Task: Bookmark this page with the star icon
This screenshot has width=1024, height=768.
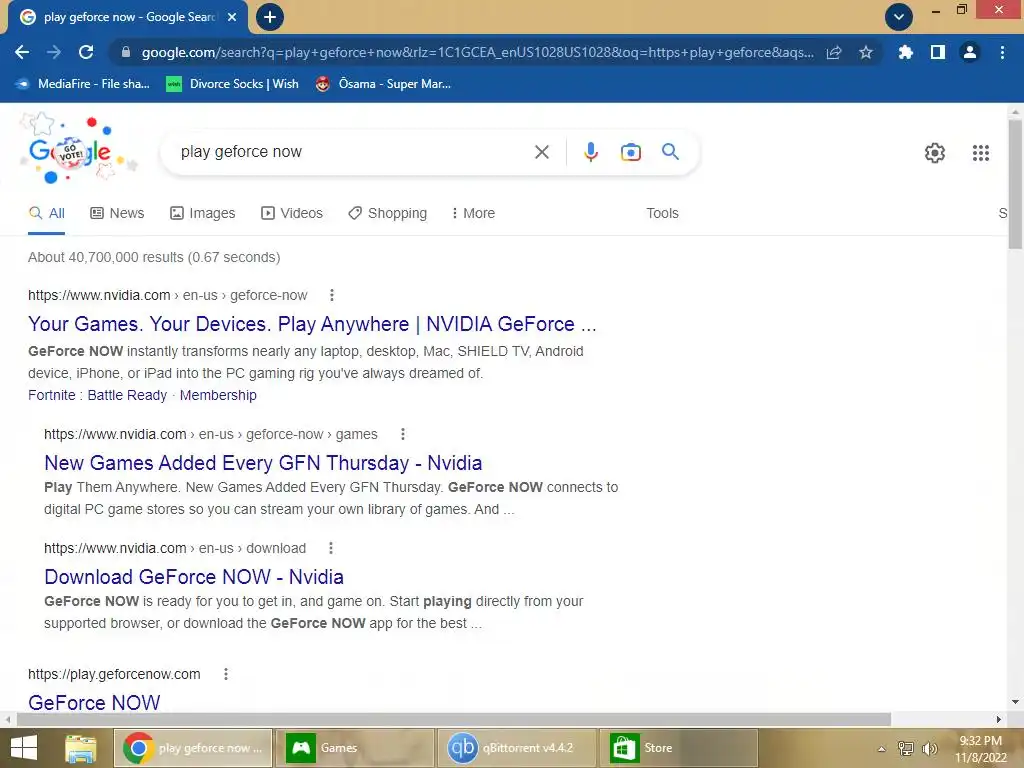Action: [866, 52]
